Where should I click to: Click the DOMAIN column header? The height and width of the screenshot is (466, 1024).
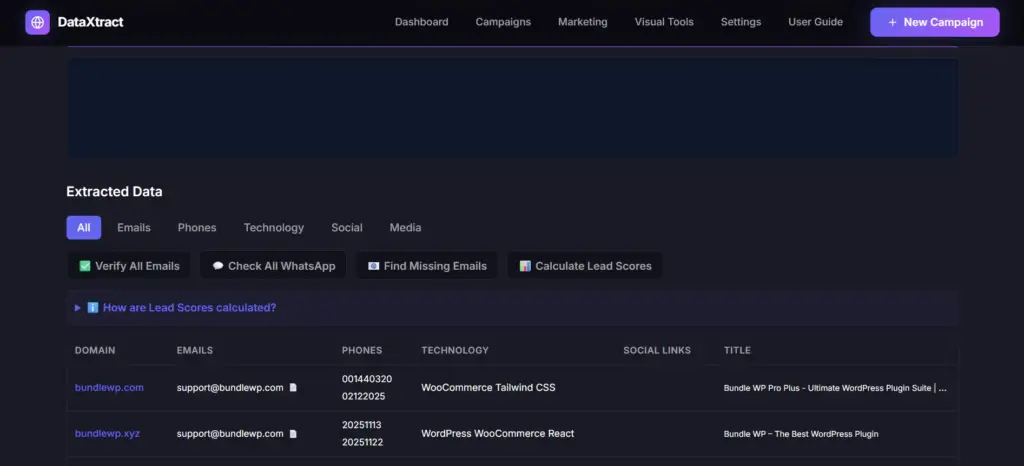[x=95, y=350]
